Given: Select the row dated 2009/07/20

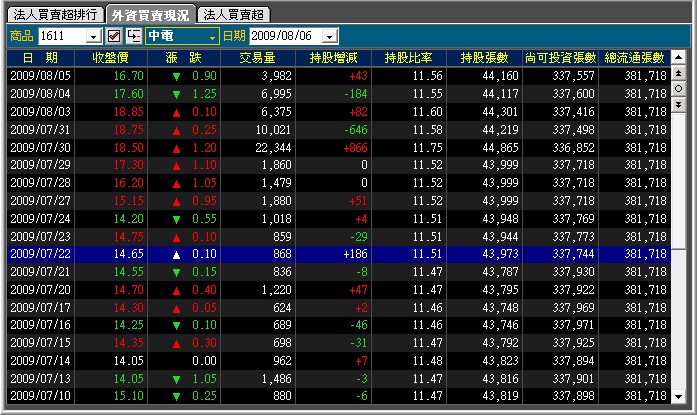Looking at the screenshot, I should (339, 289).
